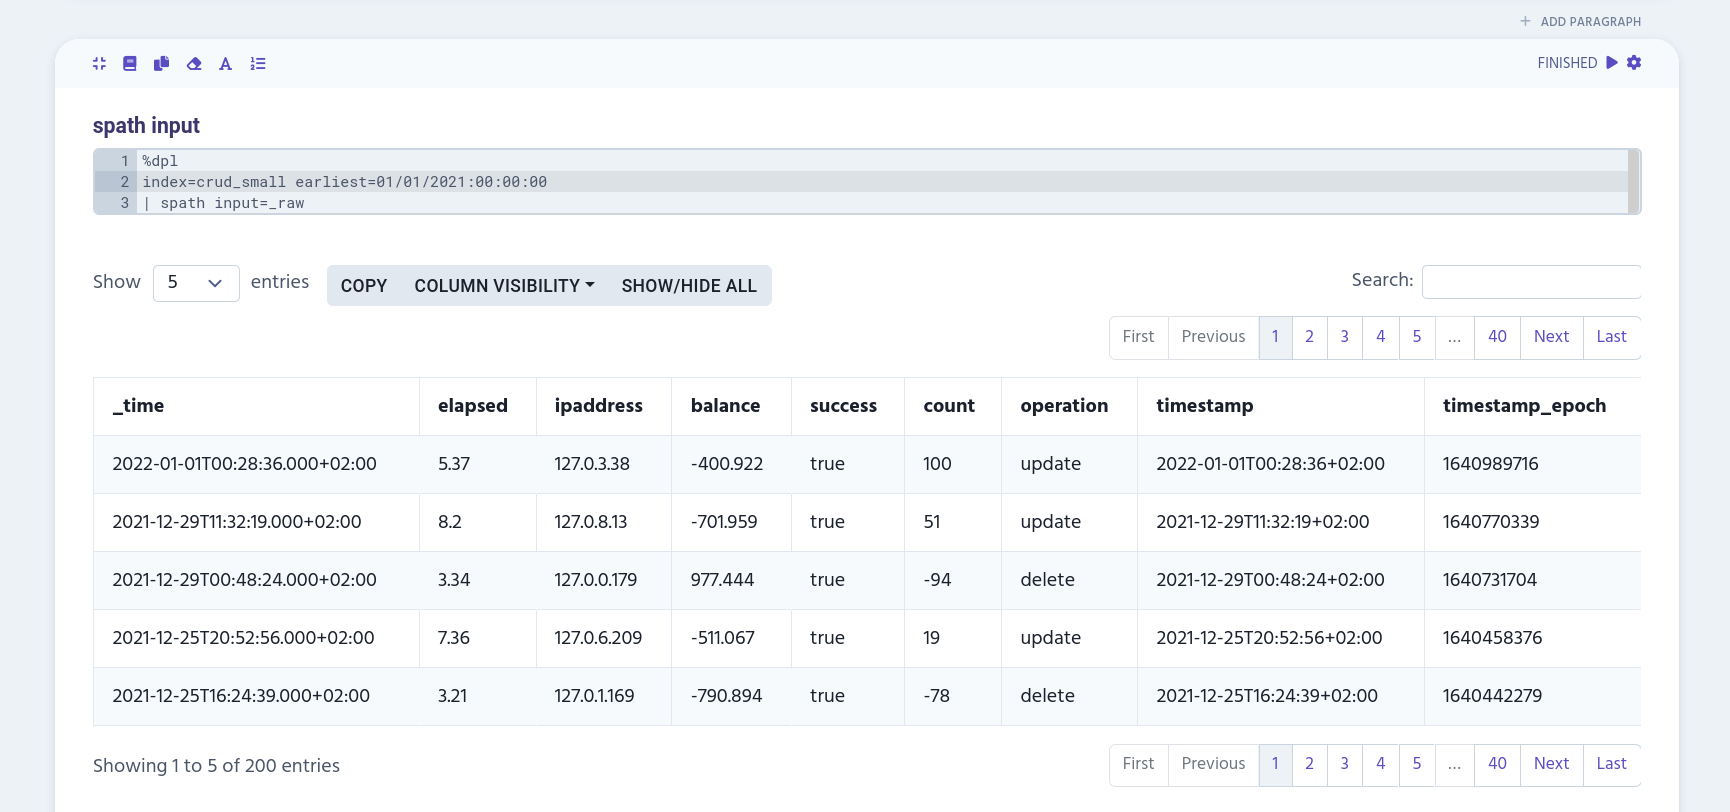Jump to page 40 in the top pagination

coord(1497,337)
